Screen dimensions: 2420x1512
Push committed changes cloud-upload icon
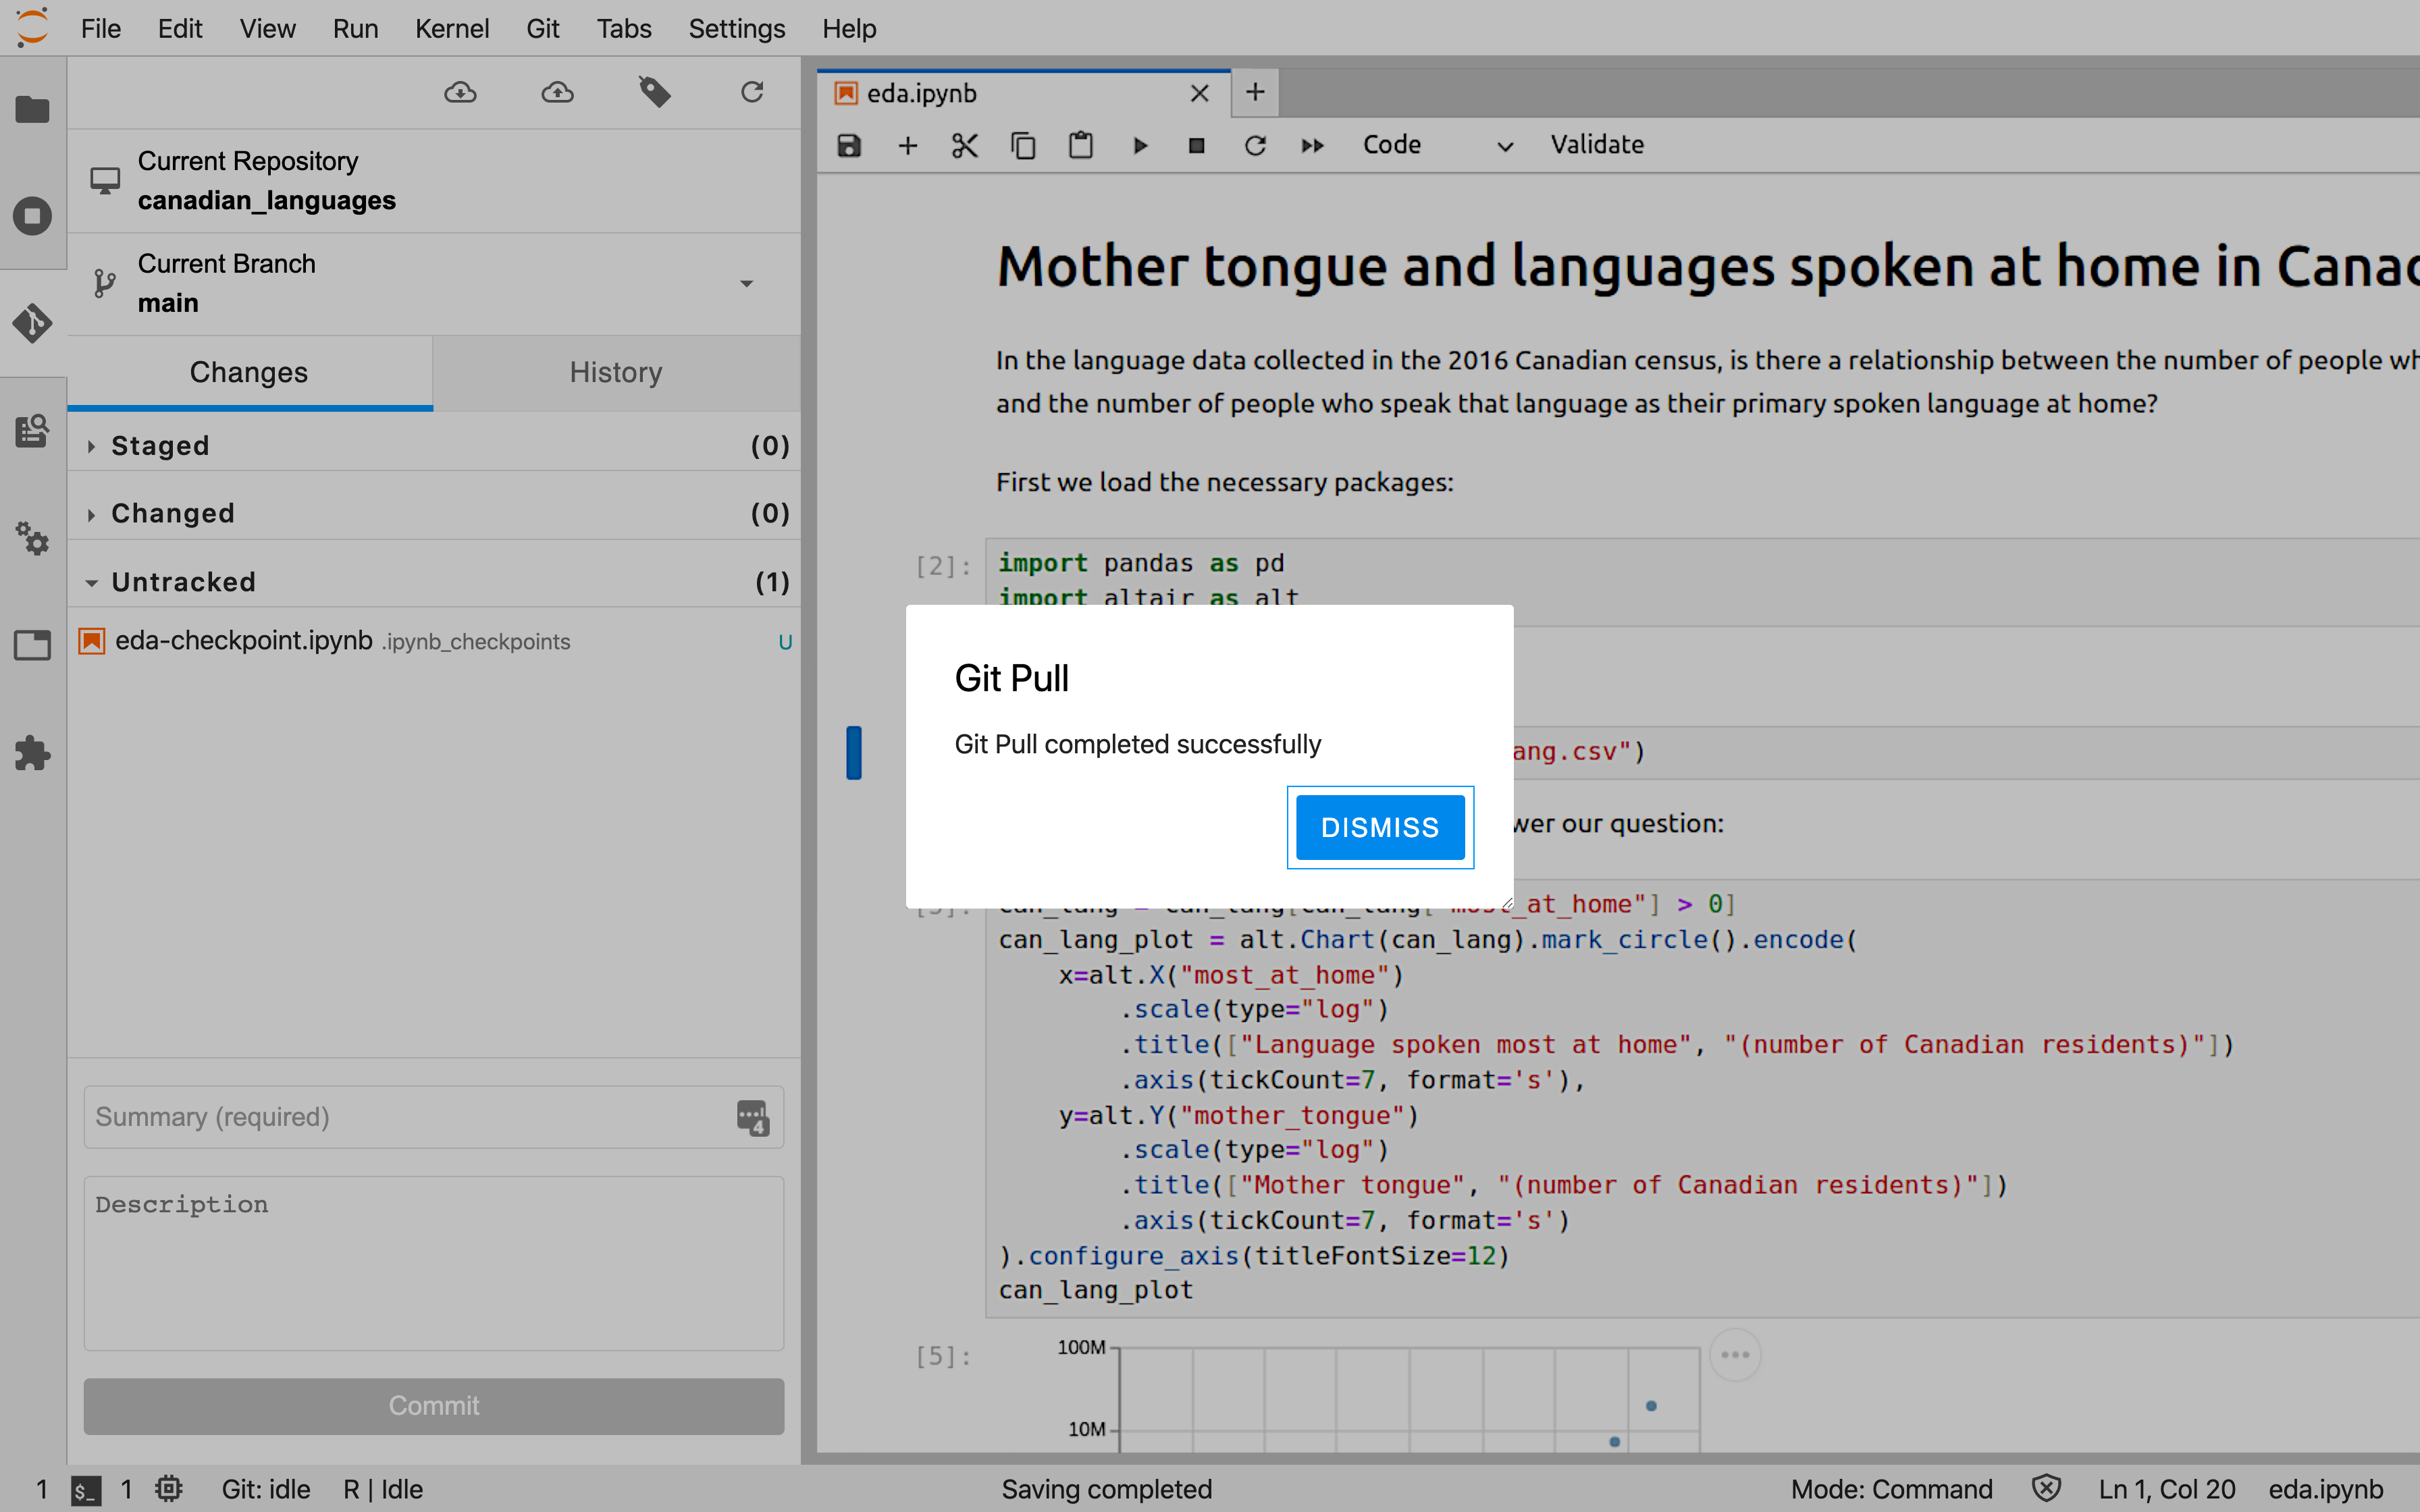[557, 93]
